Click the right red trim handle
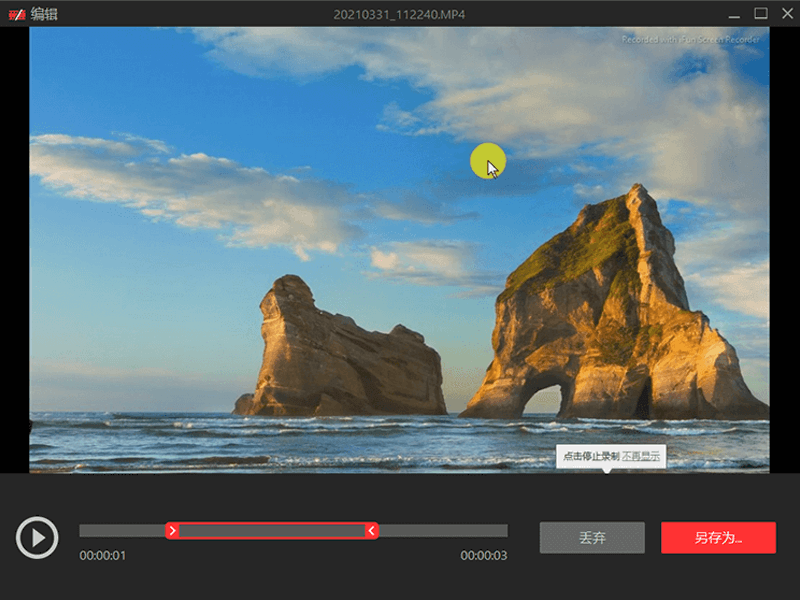Viewport: 800px width, 600px height. [372, 531]
